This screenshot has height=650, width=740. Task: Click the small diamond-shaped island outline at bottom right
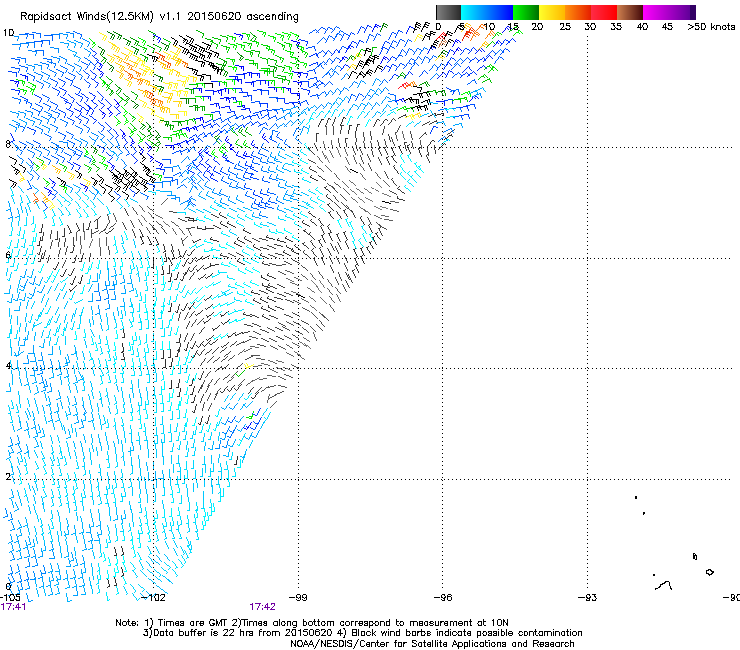point(709,572)
